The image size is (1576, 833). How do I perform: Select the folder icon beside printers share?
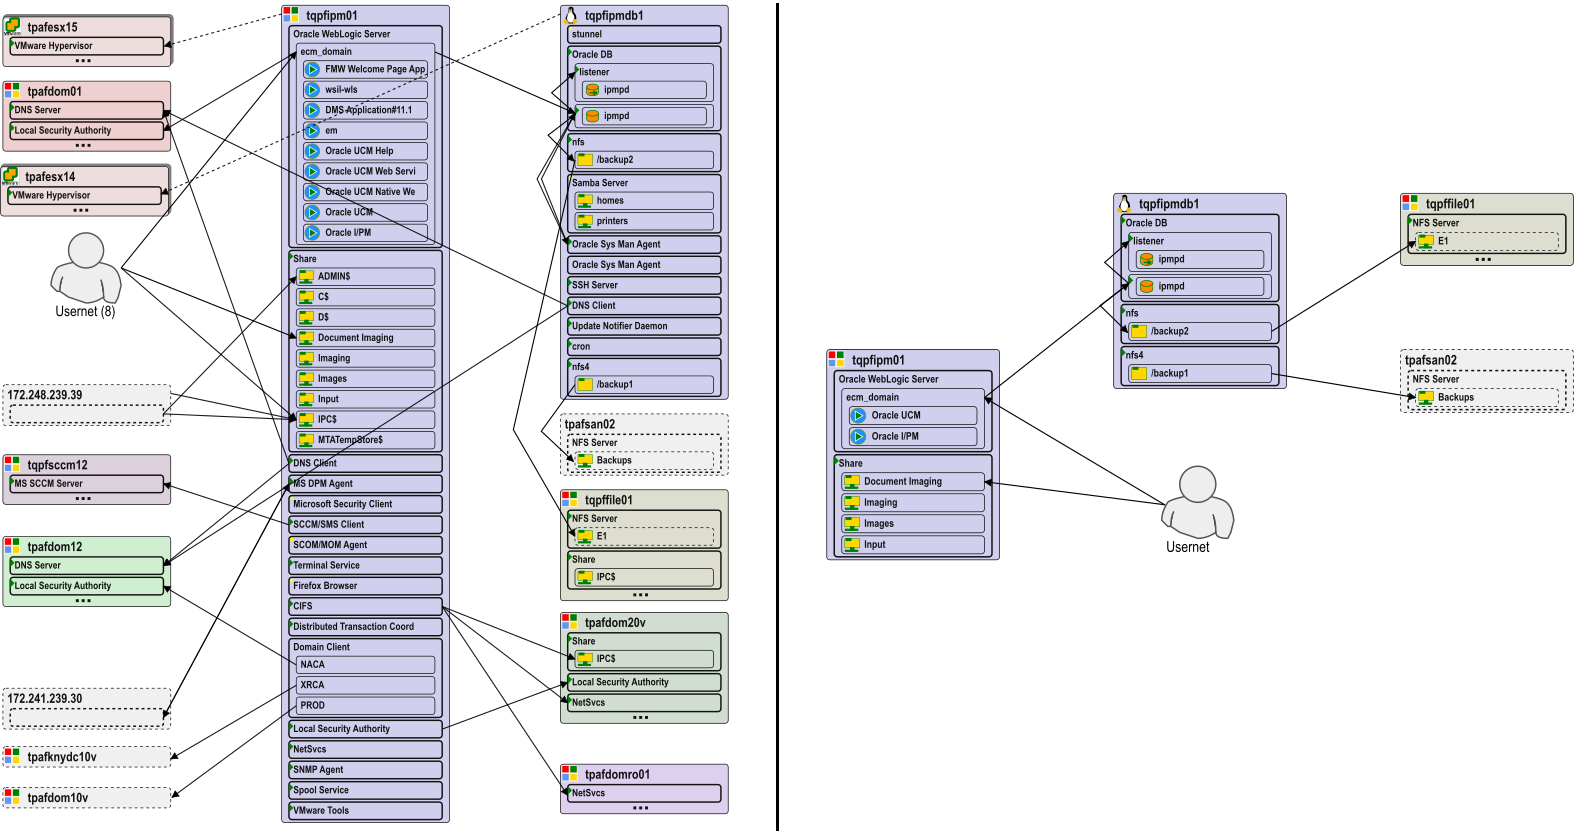(x=585, y=221)
